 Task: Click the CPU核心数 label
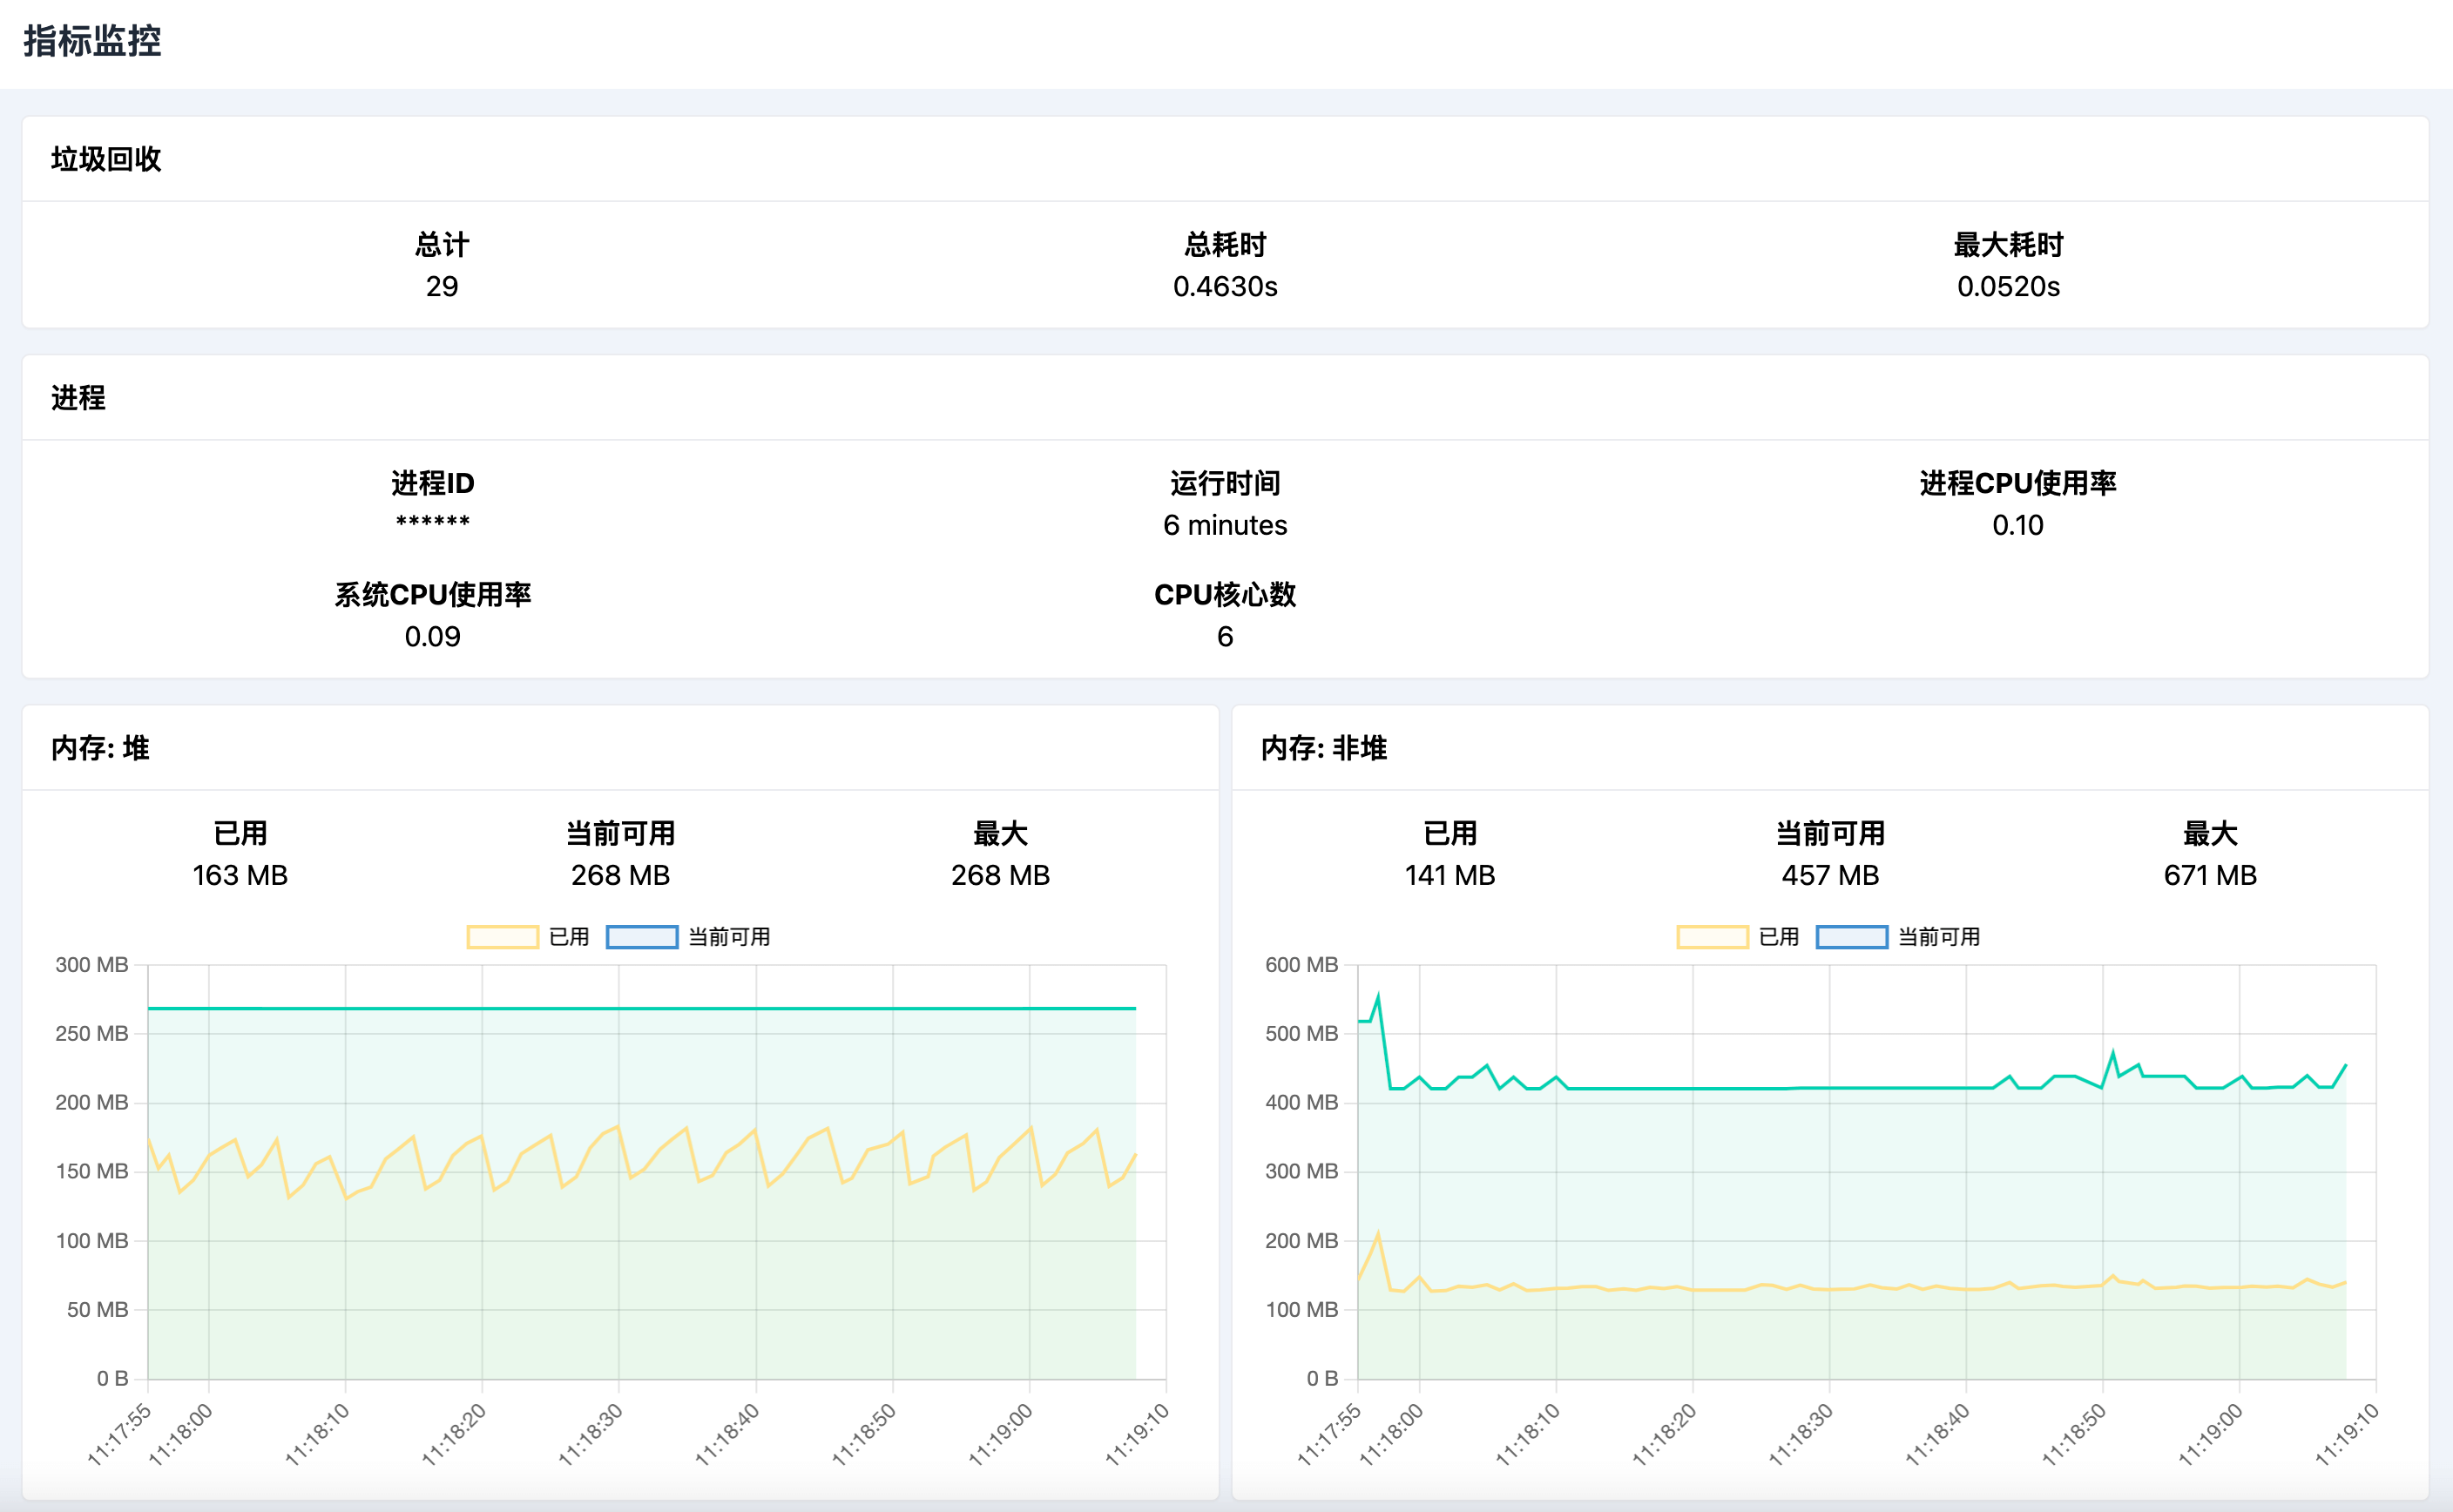click(x=1225, y=595)
